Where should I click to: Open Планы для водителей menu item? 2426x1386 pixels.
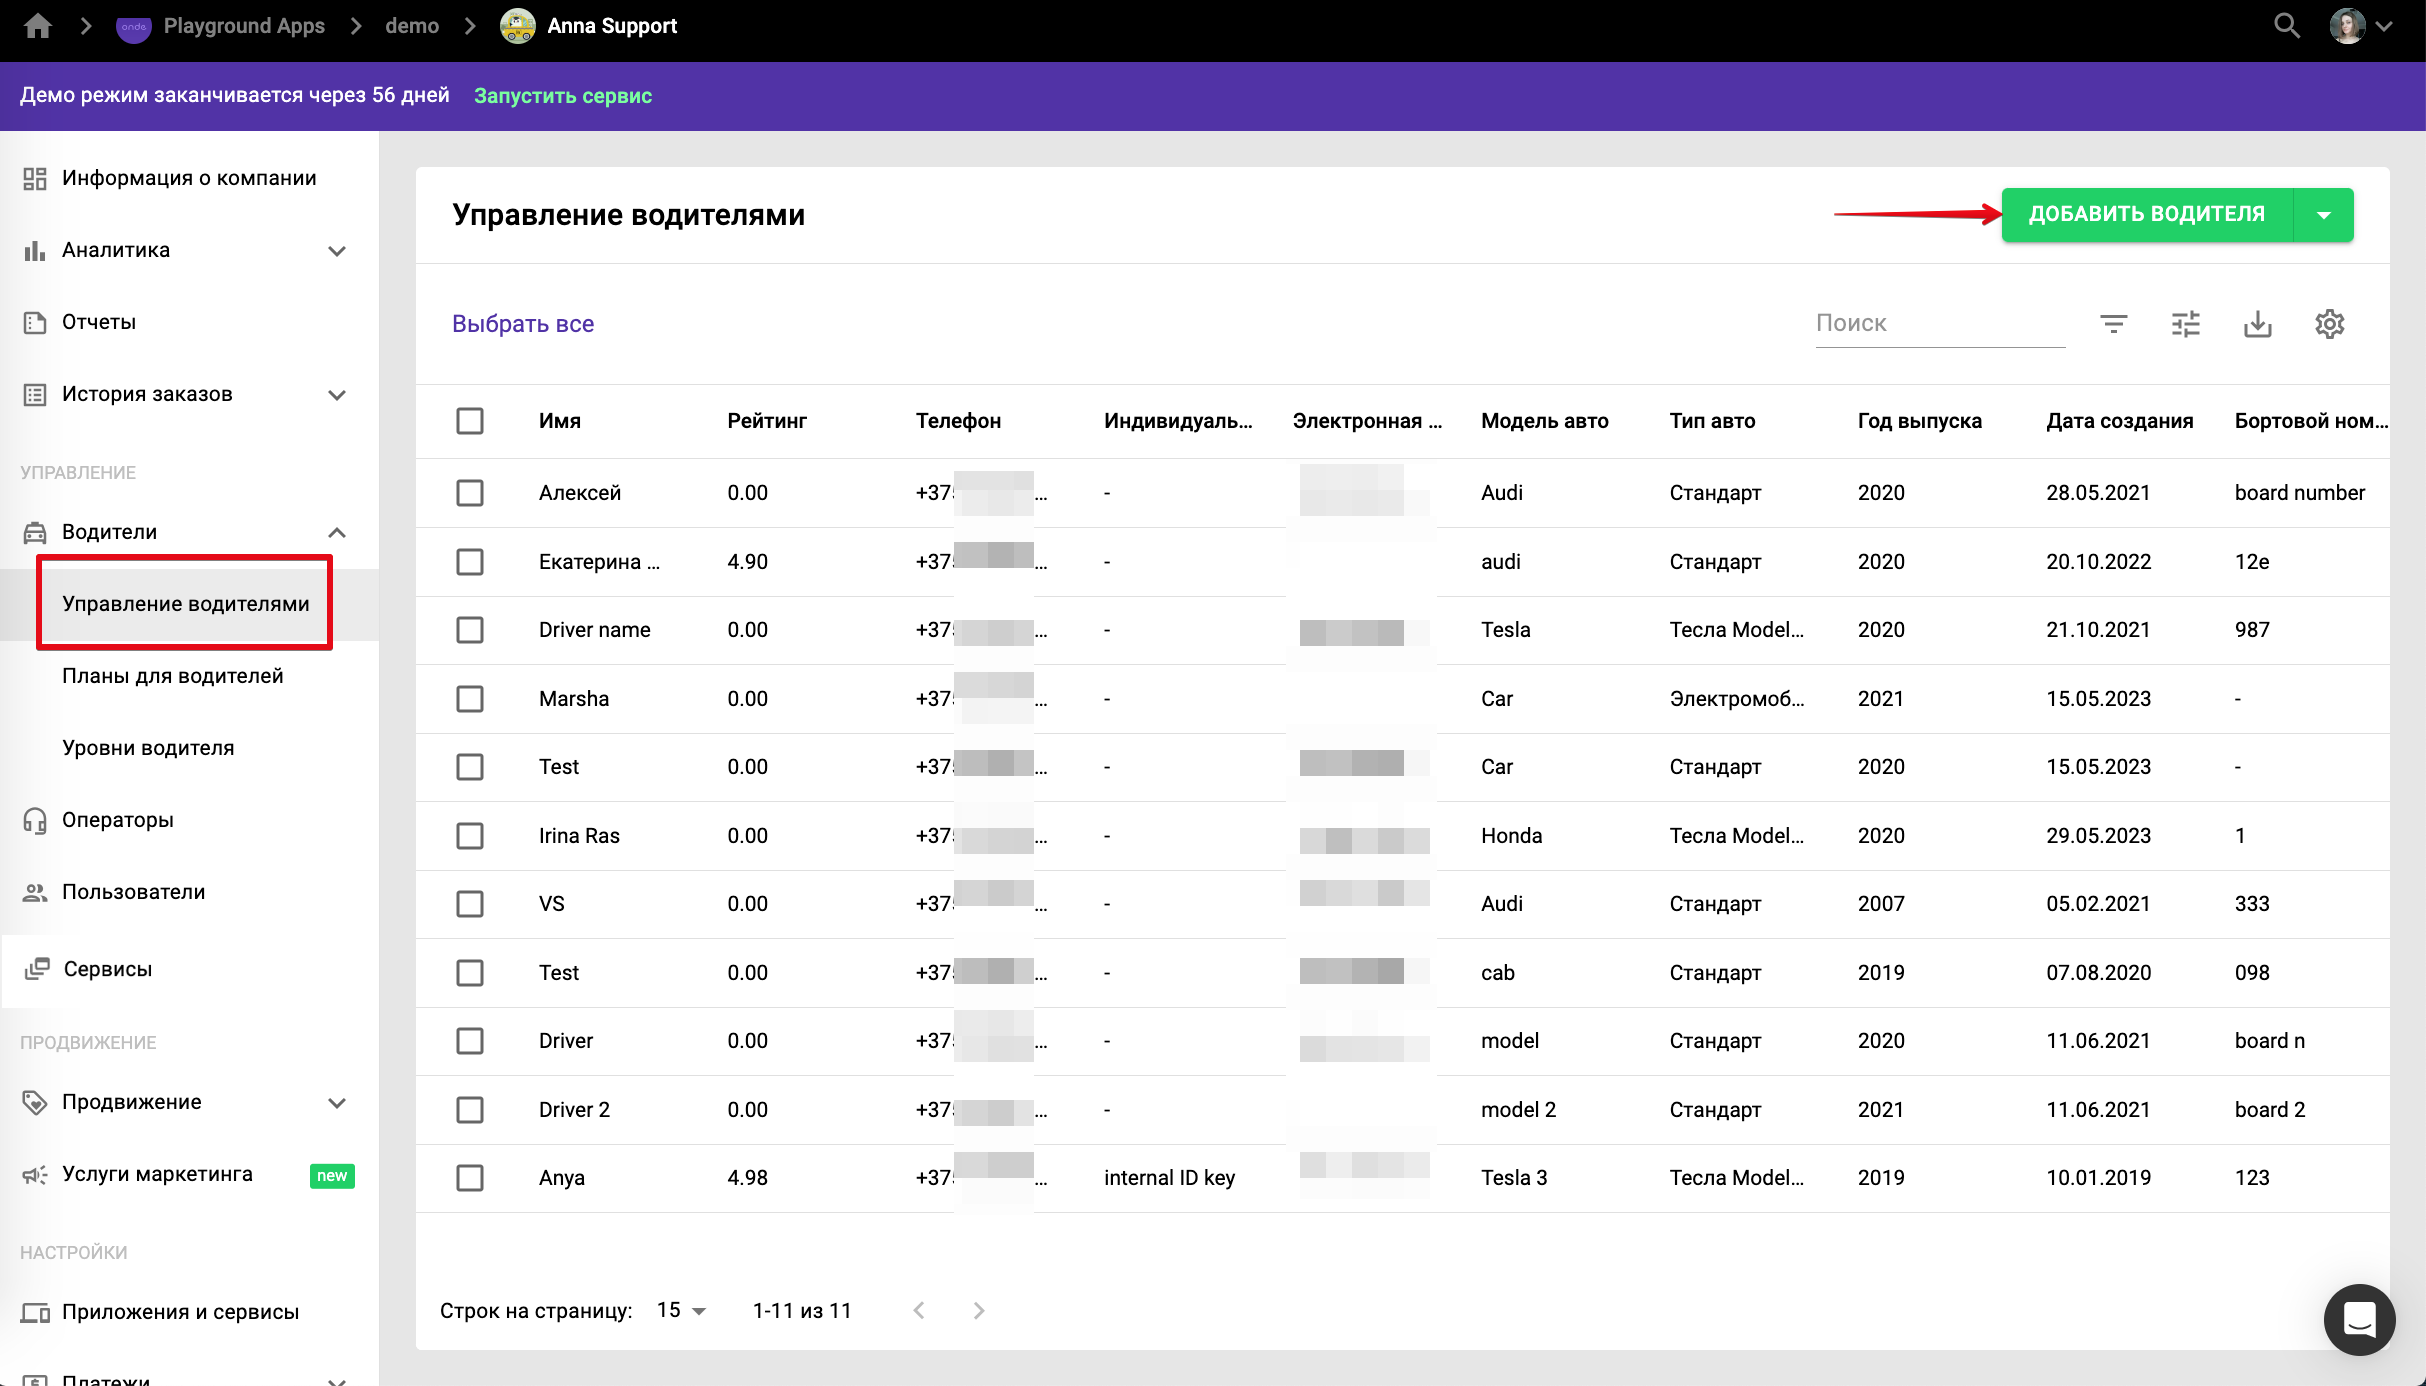point(172,676)
